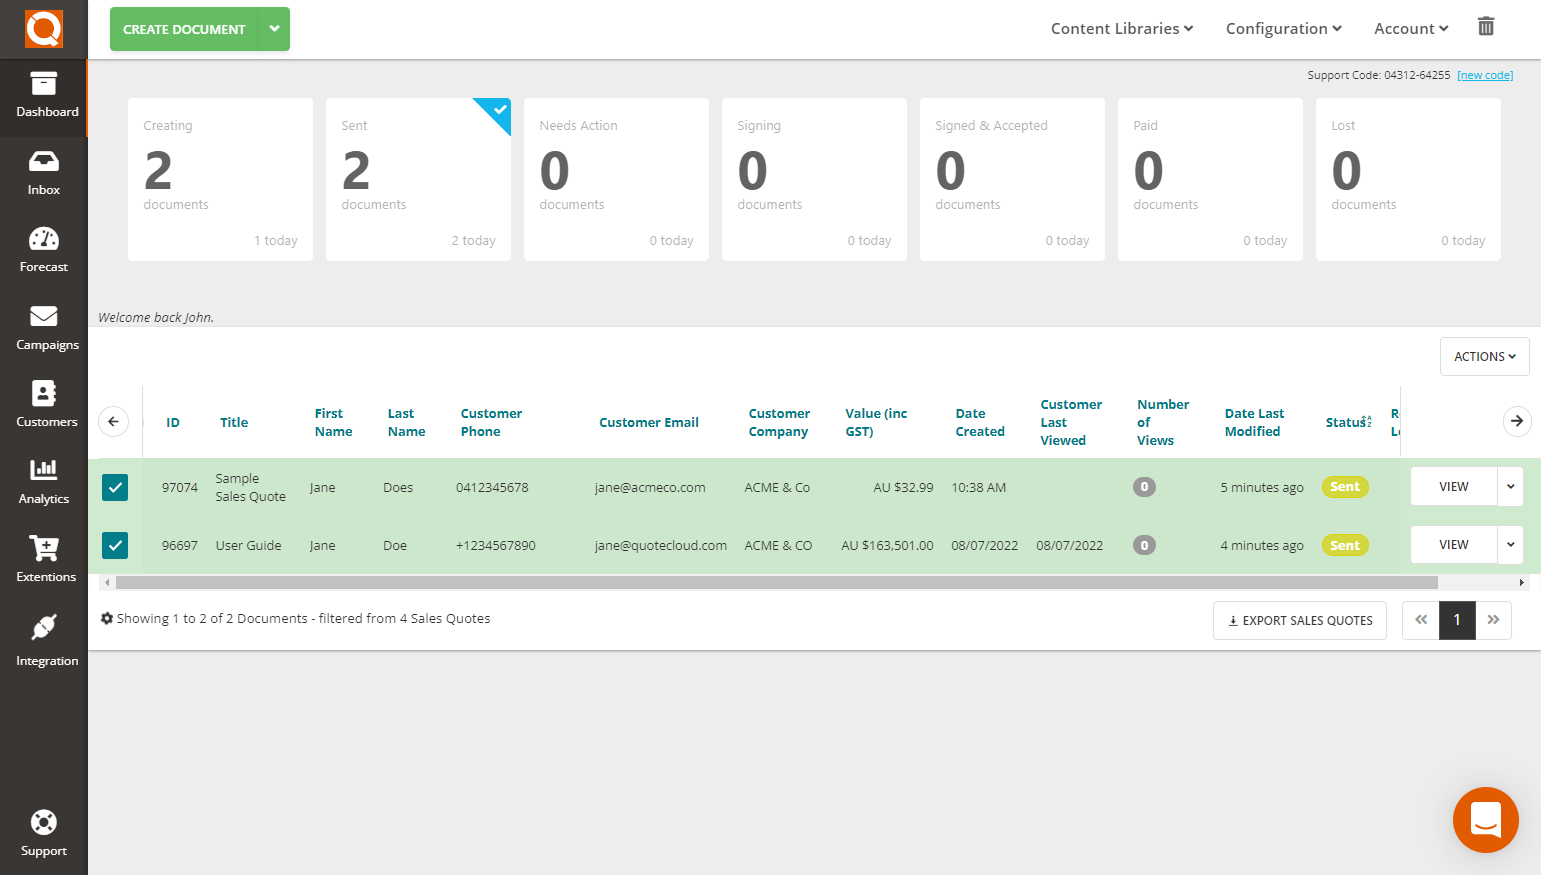Click the horizontal scrollbar below the table

pos(770,582)
